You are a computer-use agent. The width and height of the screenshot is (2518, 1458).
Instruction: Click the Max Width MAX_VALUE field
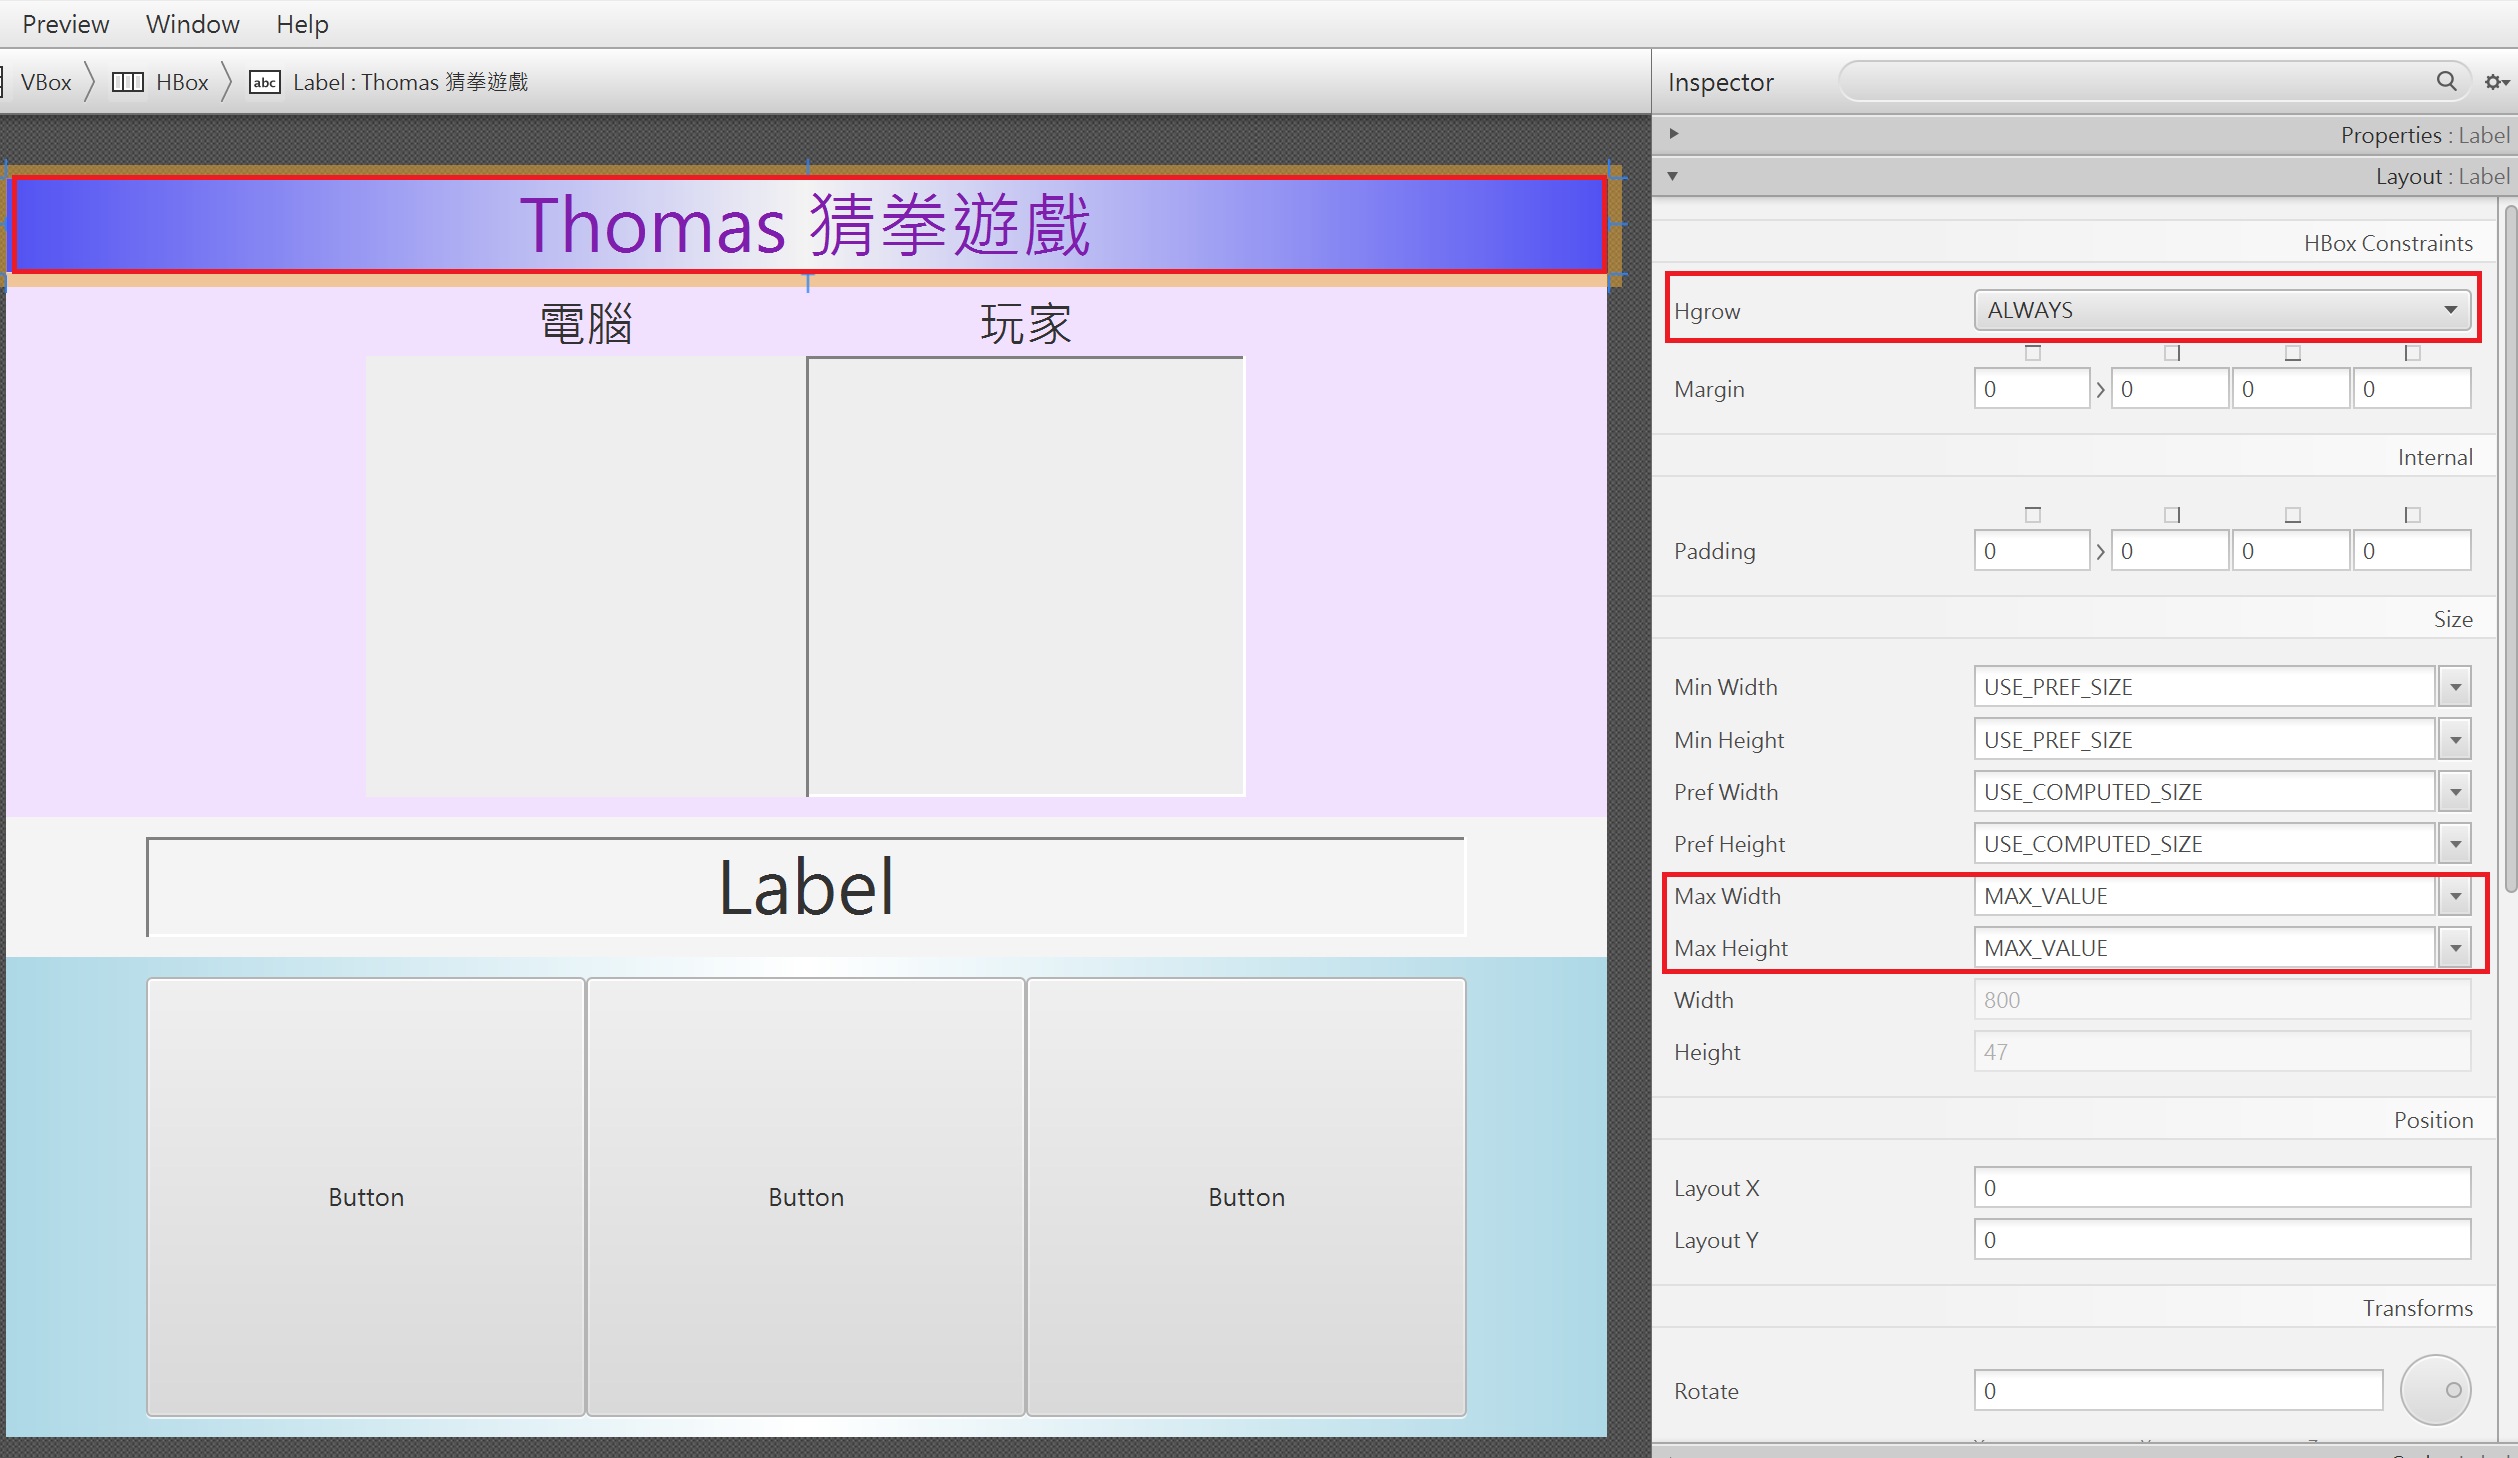click(2204, 896)
